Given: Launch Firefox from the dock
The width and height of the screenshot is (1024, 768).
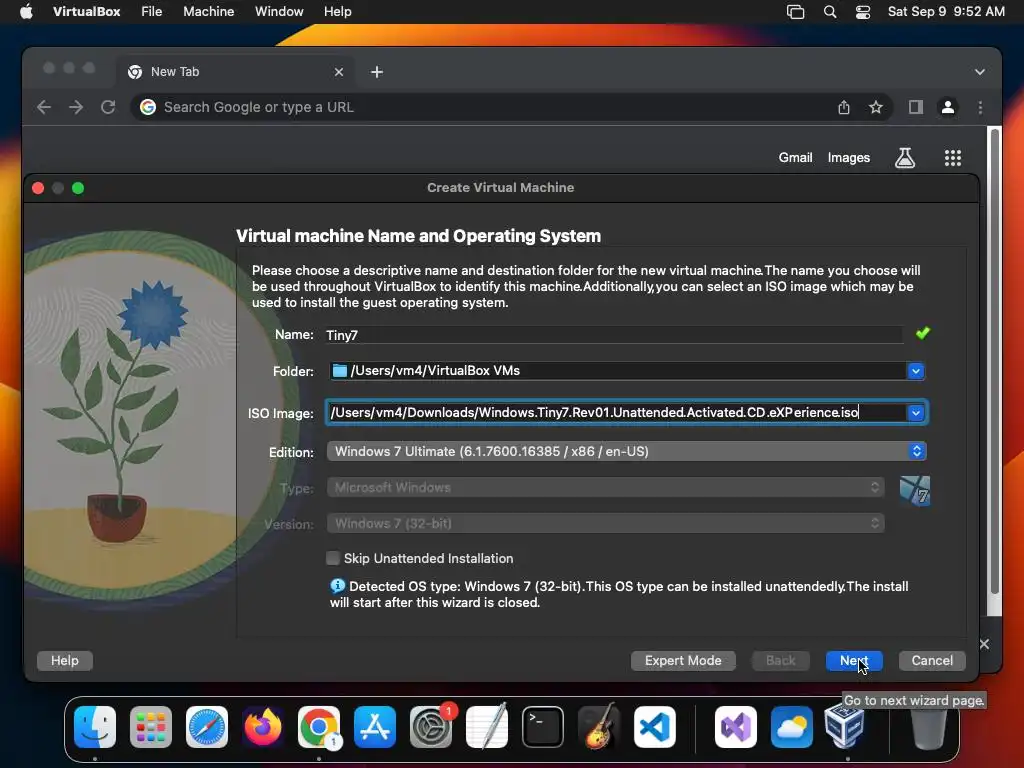Looking at the screenshot, I should 263,727.
